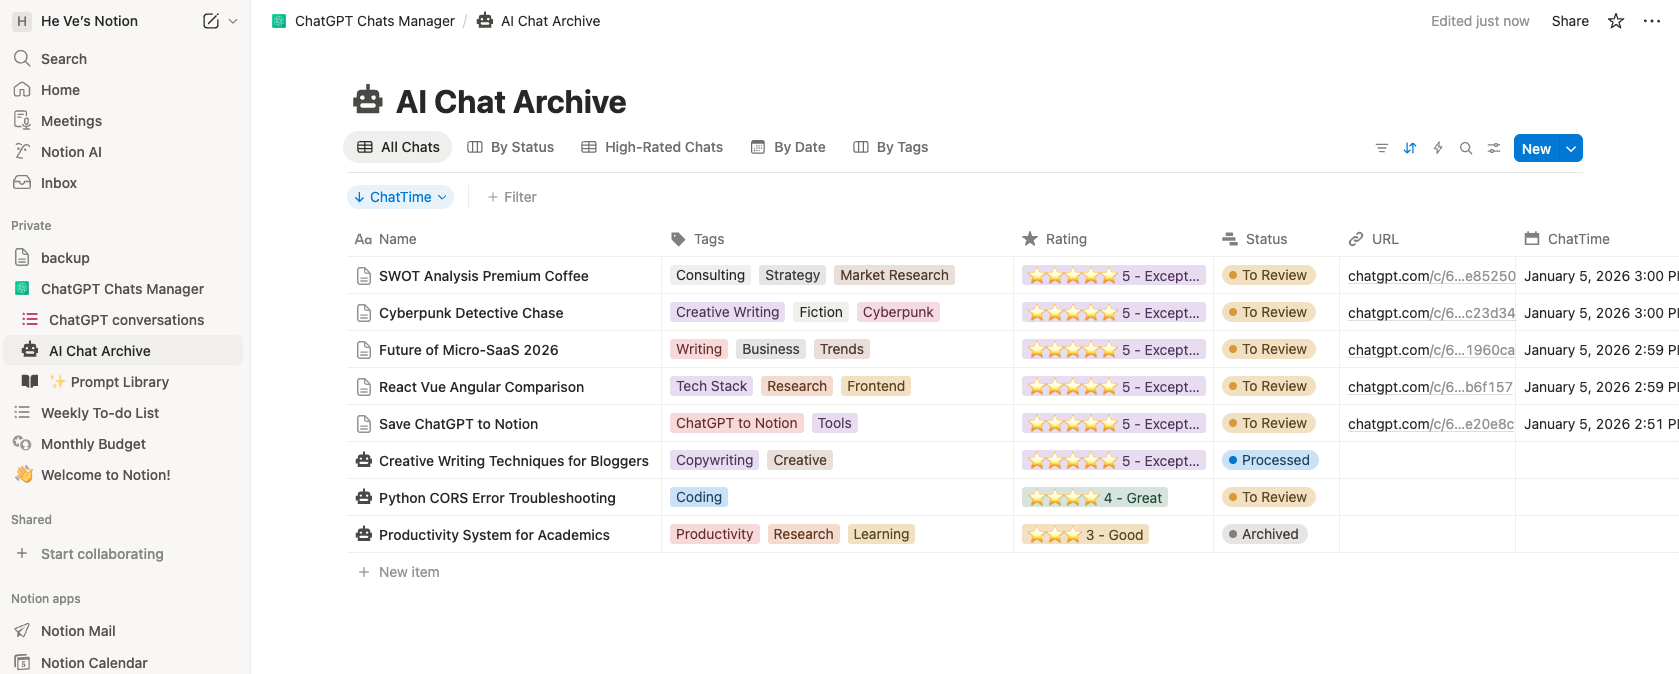Image resolution: width=1679 pixels, height=674 pixels.
Task: Go to Home in the sidebar
Action: (x=125, y=90)
